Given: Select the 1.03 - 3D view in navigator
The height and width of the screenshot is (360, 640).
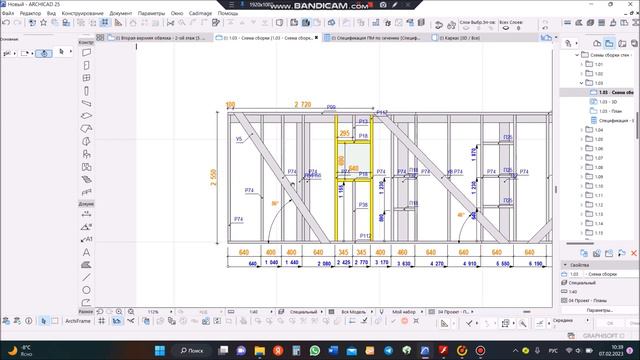Looking at the screenshot, I should [x=608, y=102].
